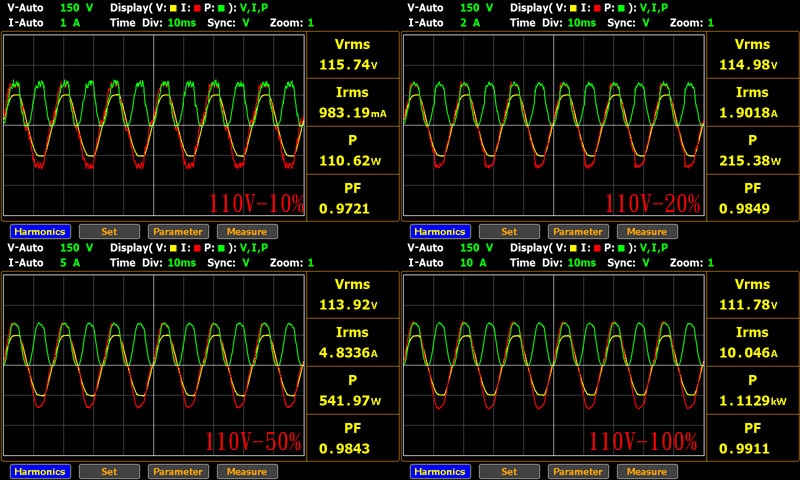Image resolution: width=800 pixels, height=480 pixels.
Task: Click the Irms 4.8336A reading
Action: pyautogui.click(x=353, y=342)
